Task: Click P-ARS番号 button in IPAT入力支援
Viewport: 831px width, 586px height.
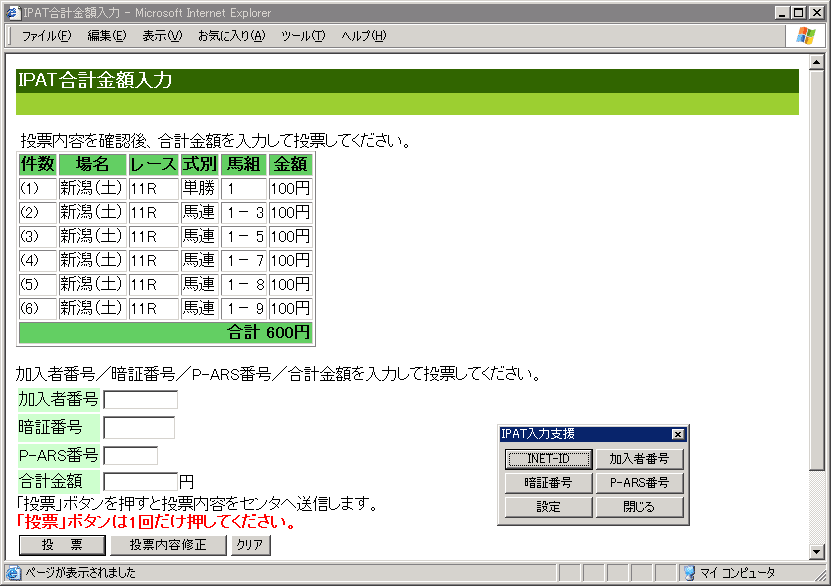Action: (639, 483)
